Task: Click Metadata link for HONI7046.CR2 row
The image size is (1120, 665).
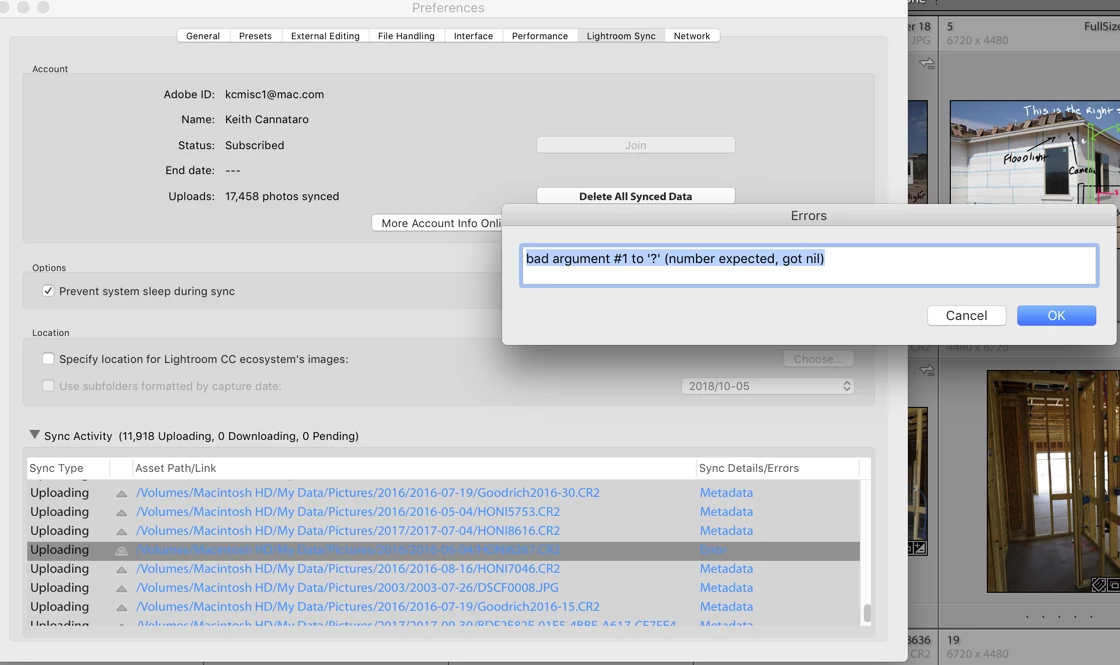Action: point(726,569)
